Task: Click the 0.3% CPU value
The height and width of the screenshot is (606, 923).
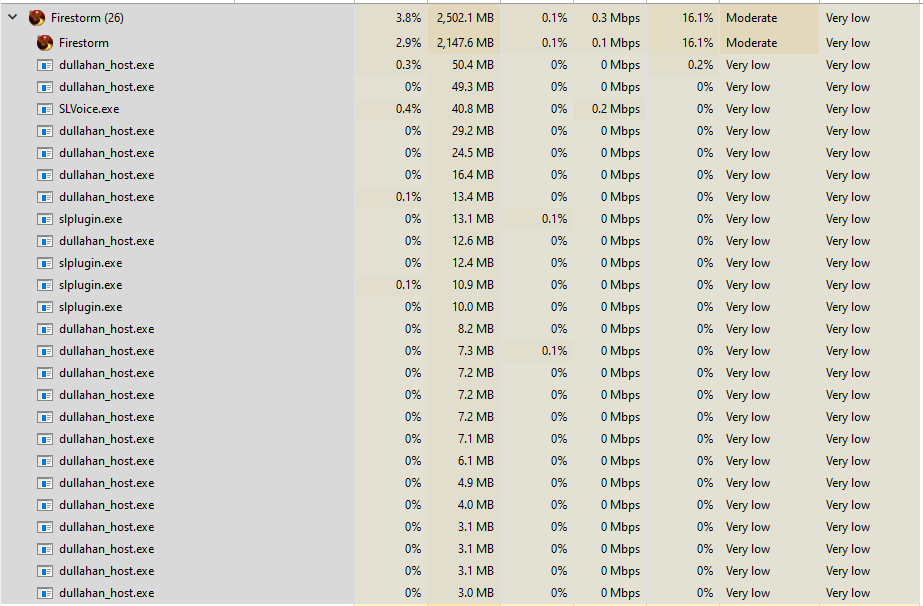Action: 409,65
